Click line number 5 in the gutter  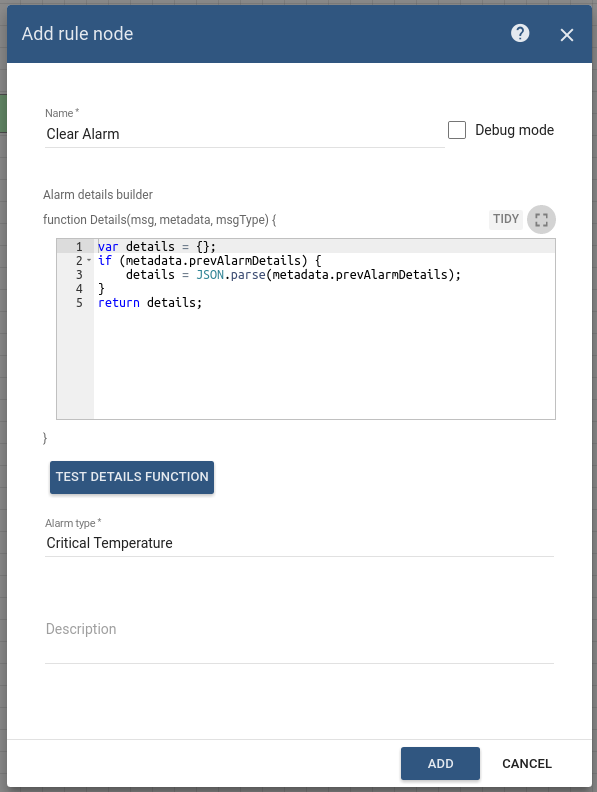(79, 303)
